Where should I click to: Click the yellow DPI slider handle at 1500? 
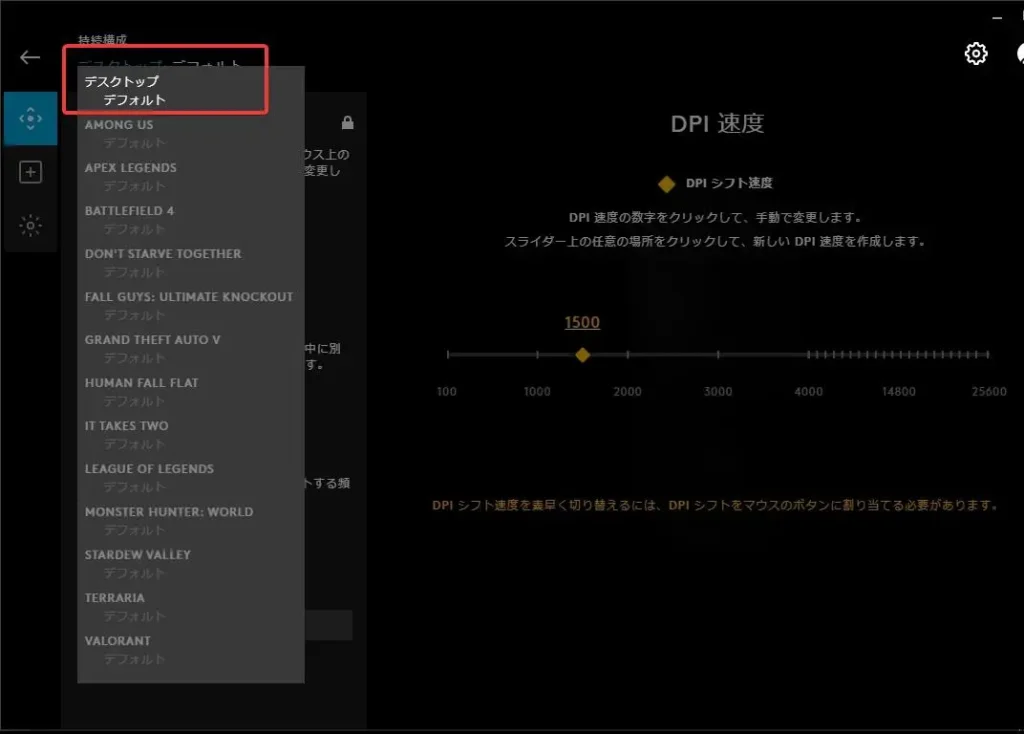pyautogui.click(x=583, y=355)
